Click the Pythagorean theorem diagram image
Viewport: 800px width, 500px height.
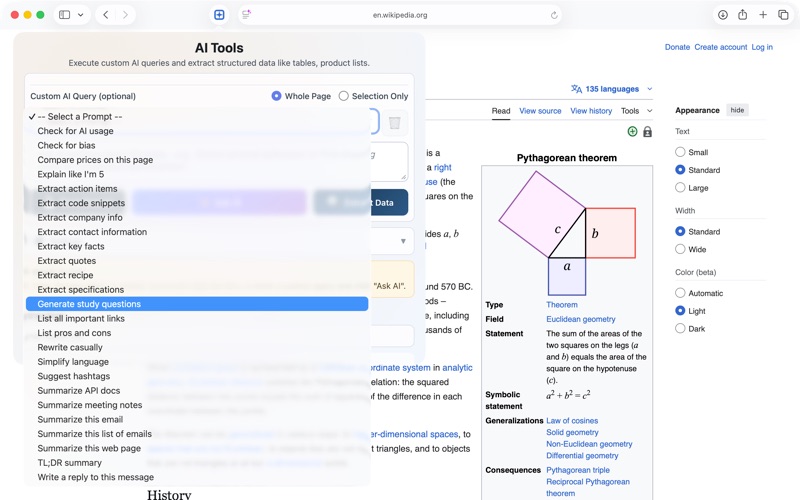tap(567, 233)
